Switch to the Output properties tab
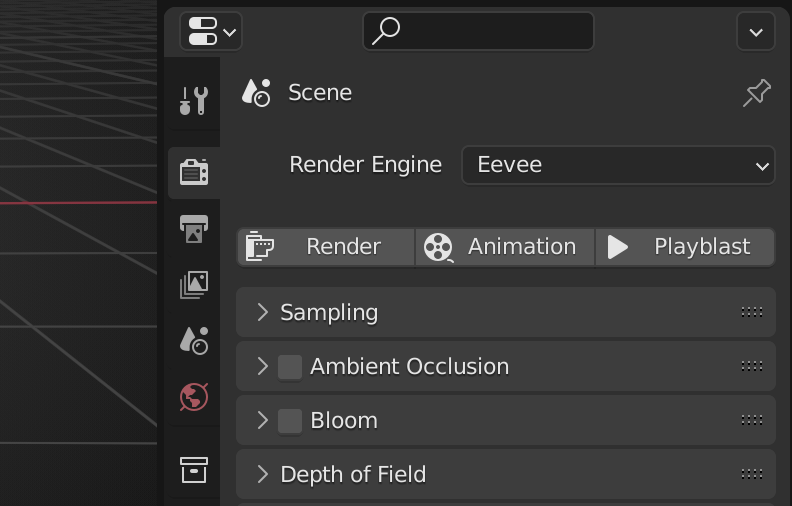792x506 pixels. click(194, 229)
